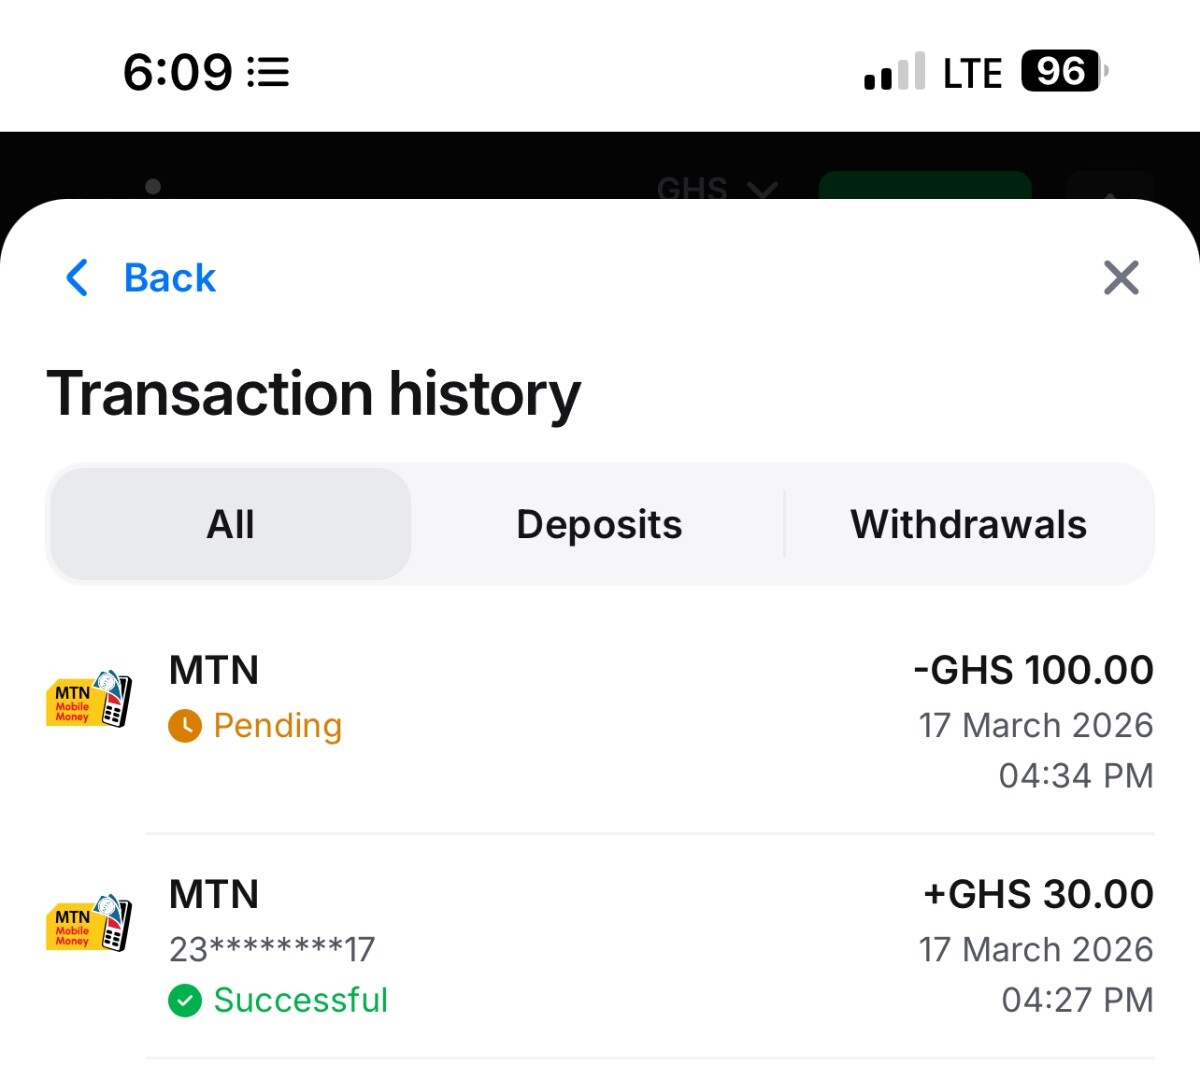Tap the masked phone number 23********17
Screen dimensions: 1200x1065
pos(272,949)
